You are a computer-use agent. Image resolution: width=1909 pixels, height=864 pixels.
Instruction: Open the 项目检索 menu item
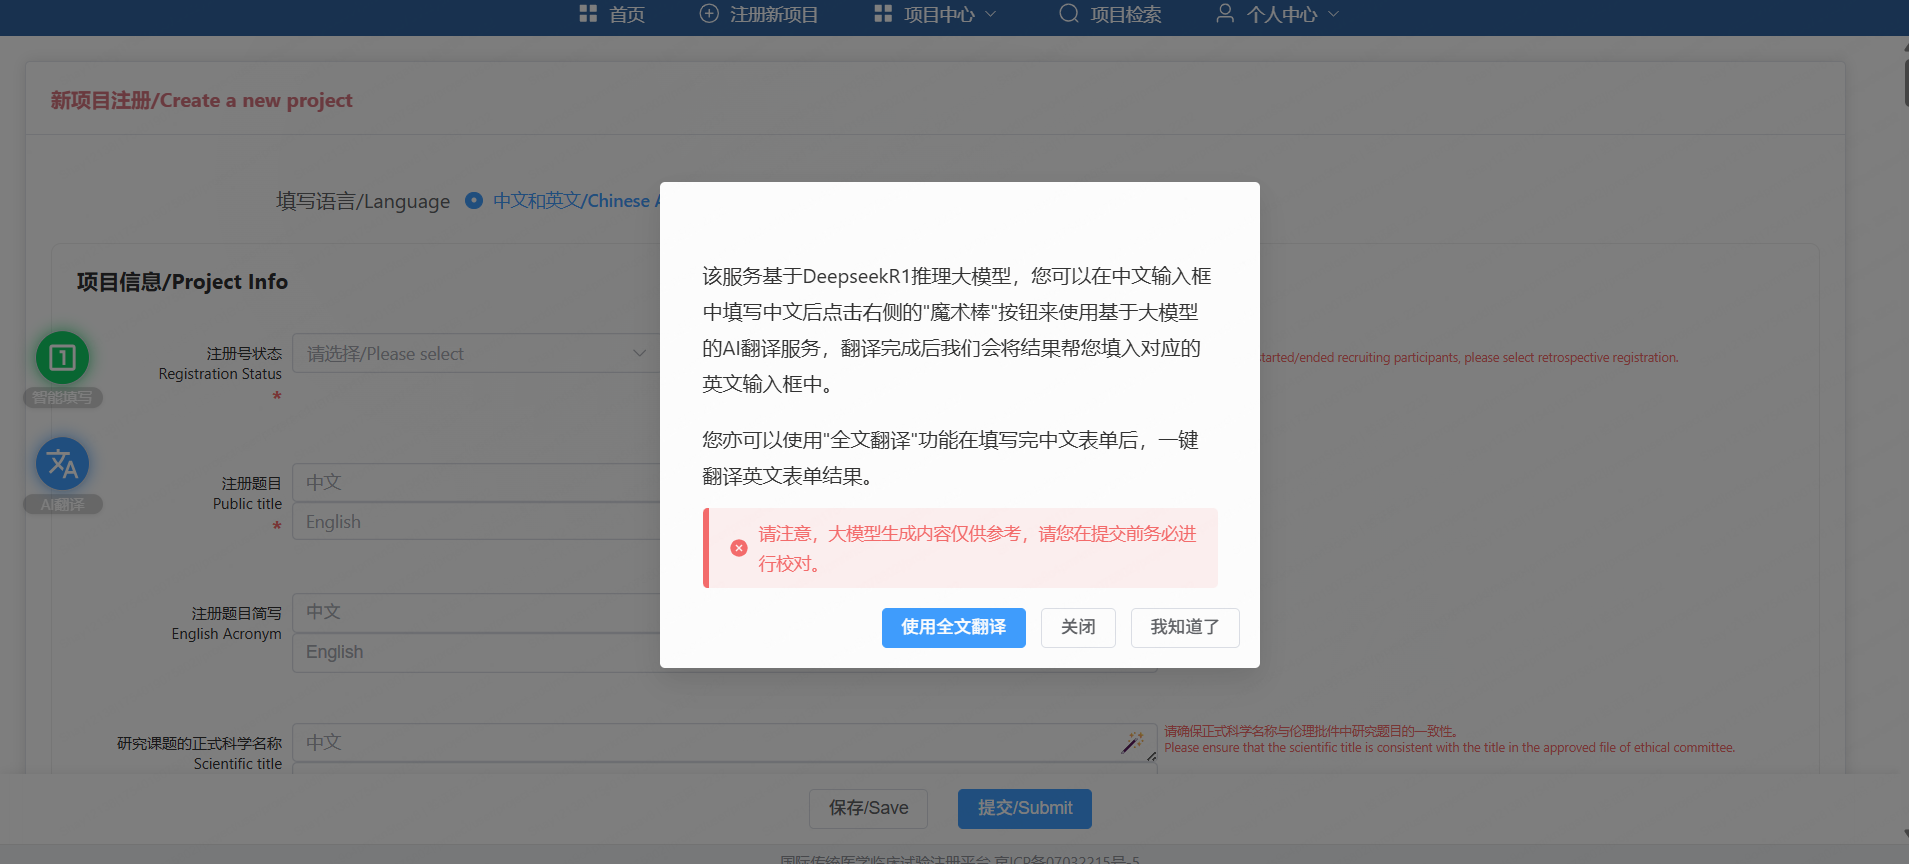[x=1125, y=14]
